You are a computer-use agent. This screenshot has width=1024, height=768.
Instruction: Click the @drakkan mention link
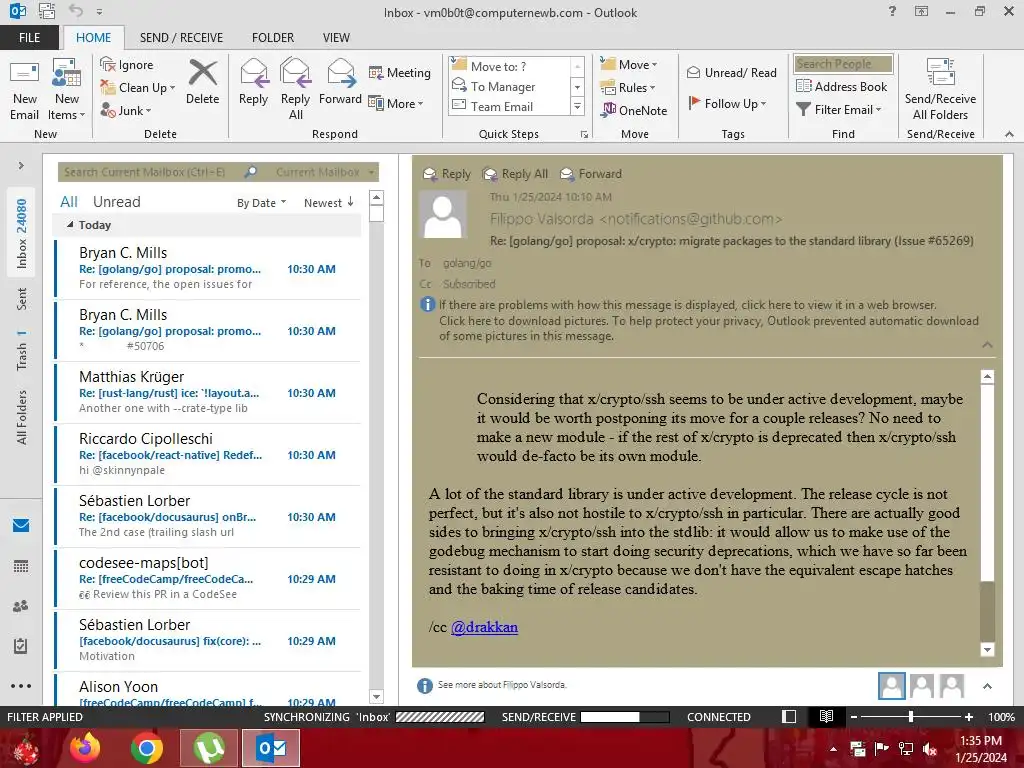coord(484,627)
